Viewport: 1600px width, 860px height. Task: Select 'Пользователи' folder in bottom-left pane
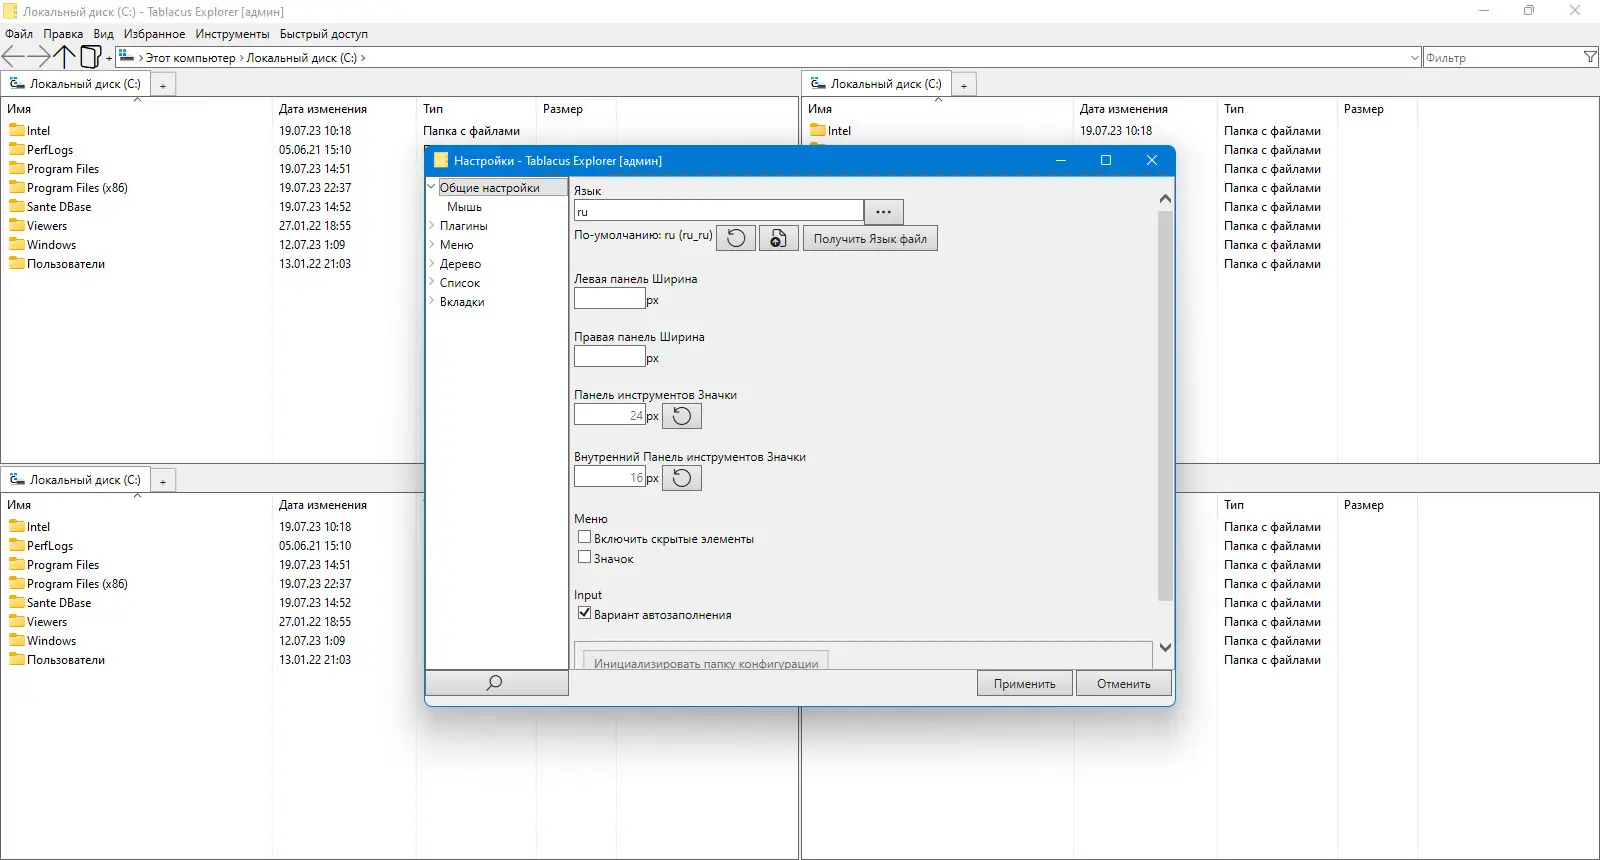click(66, 659)
